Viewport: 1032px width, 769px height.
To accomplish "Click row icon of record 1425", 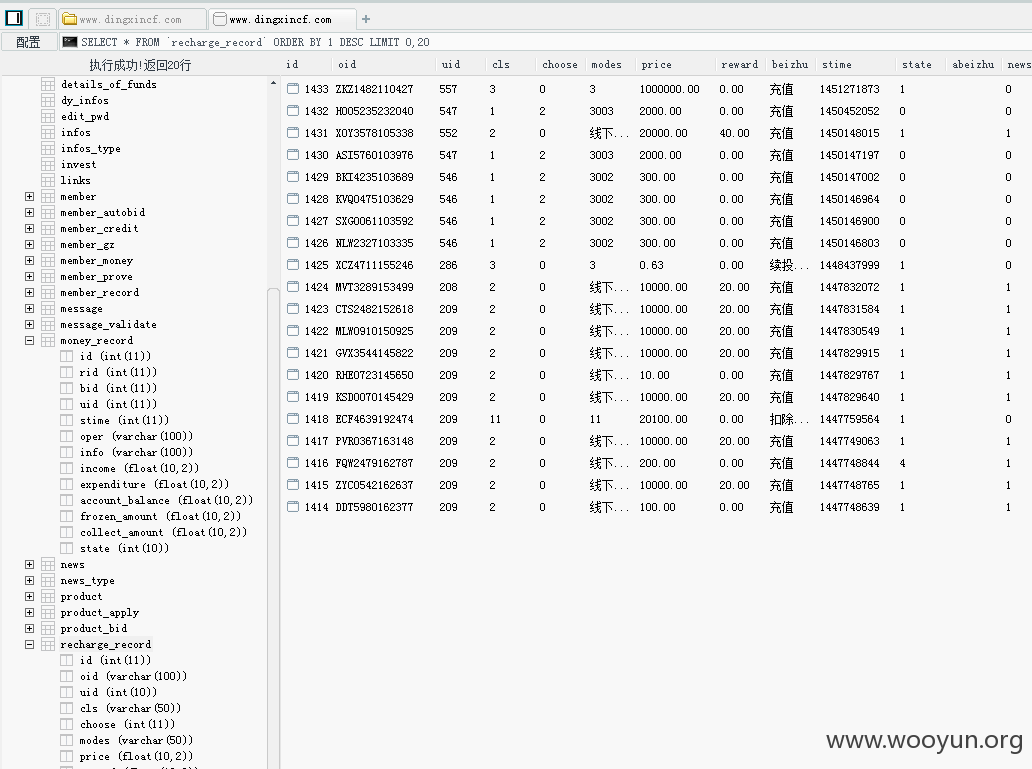I will 293,265.
